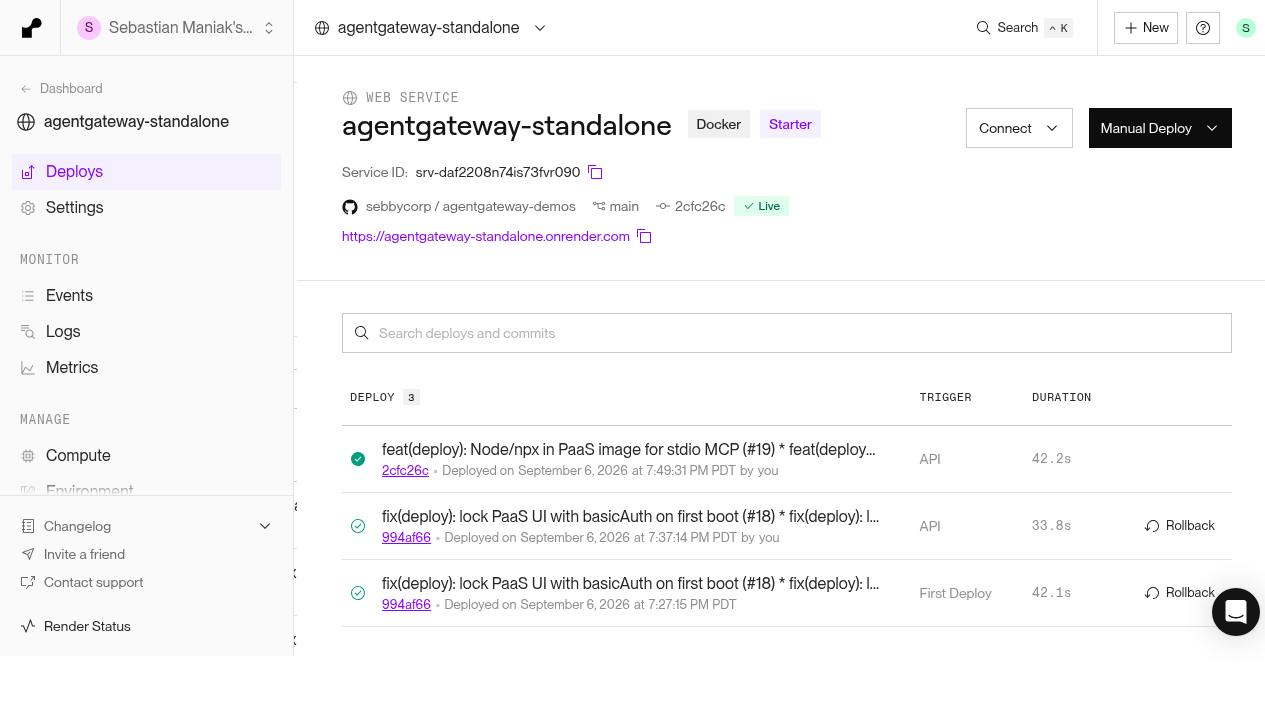Click the user avatar S icon

click(1245, 28)
